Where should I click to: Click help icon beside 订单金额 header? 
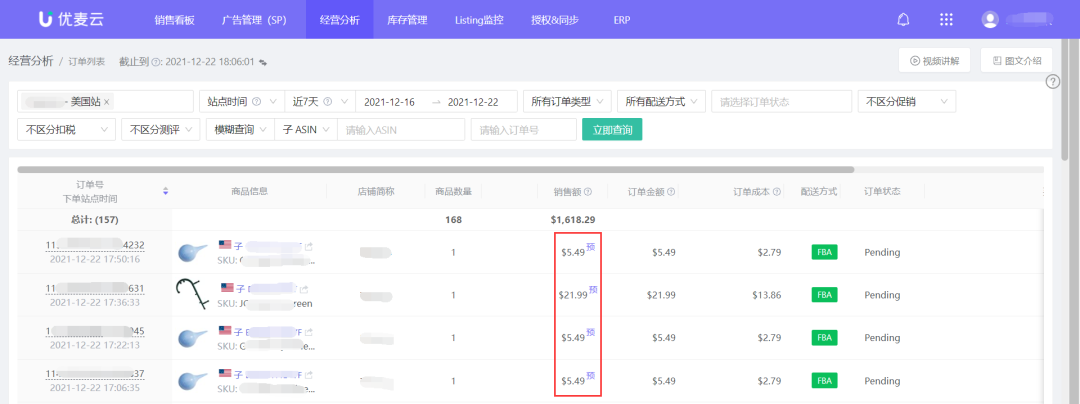(671, 192)
